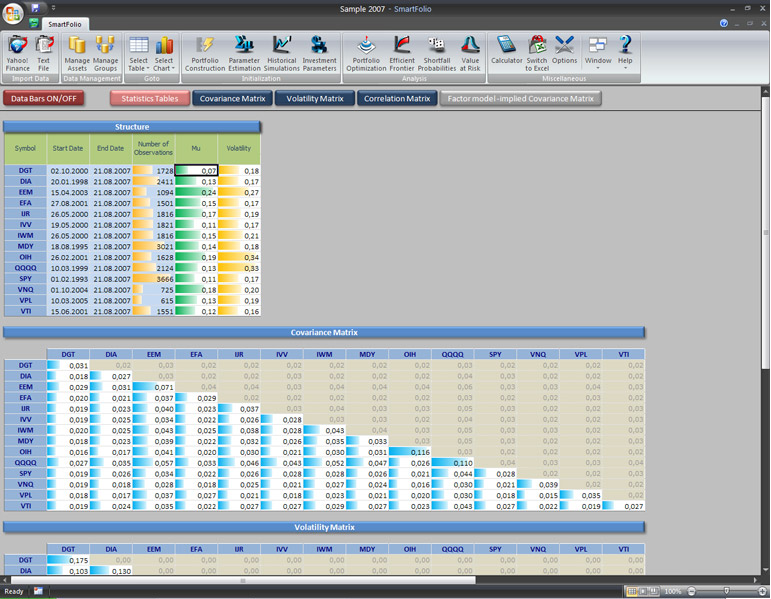Click the Office orb button
The image size is (771, 599).
click(13, 13)
